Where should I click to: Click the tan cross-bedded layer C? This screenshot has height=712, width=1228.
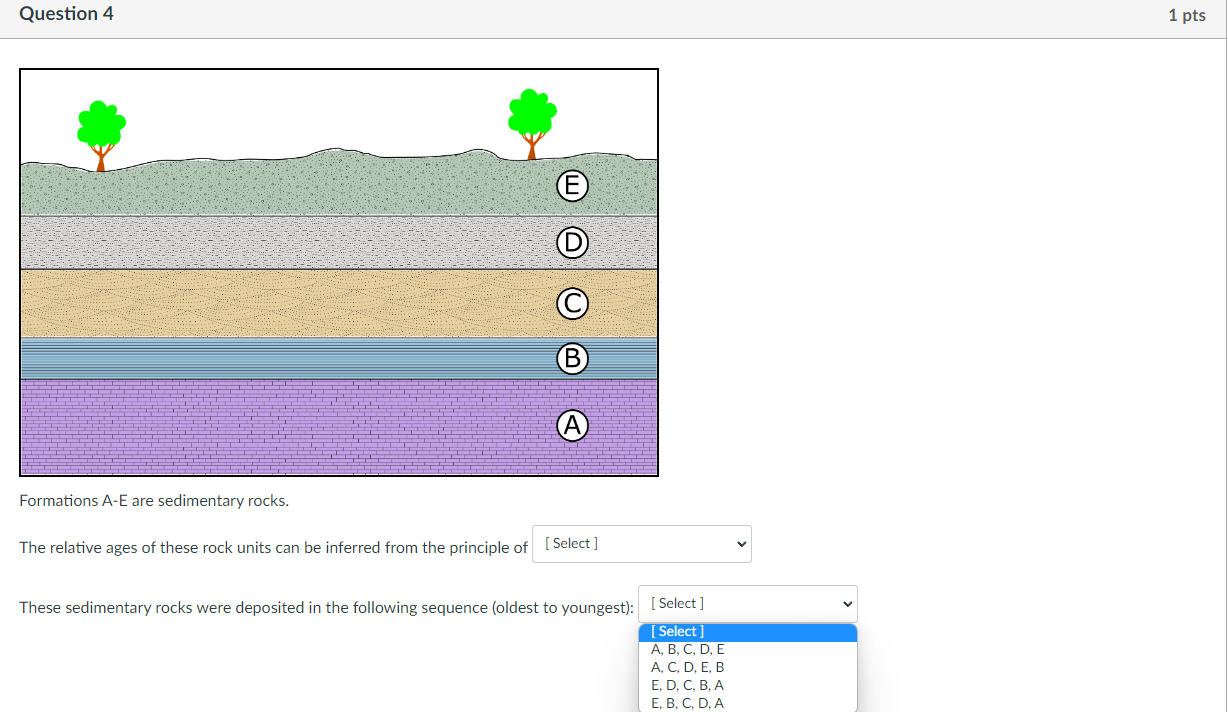[300, 303]
